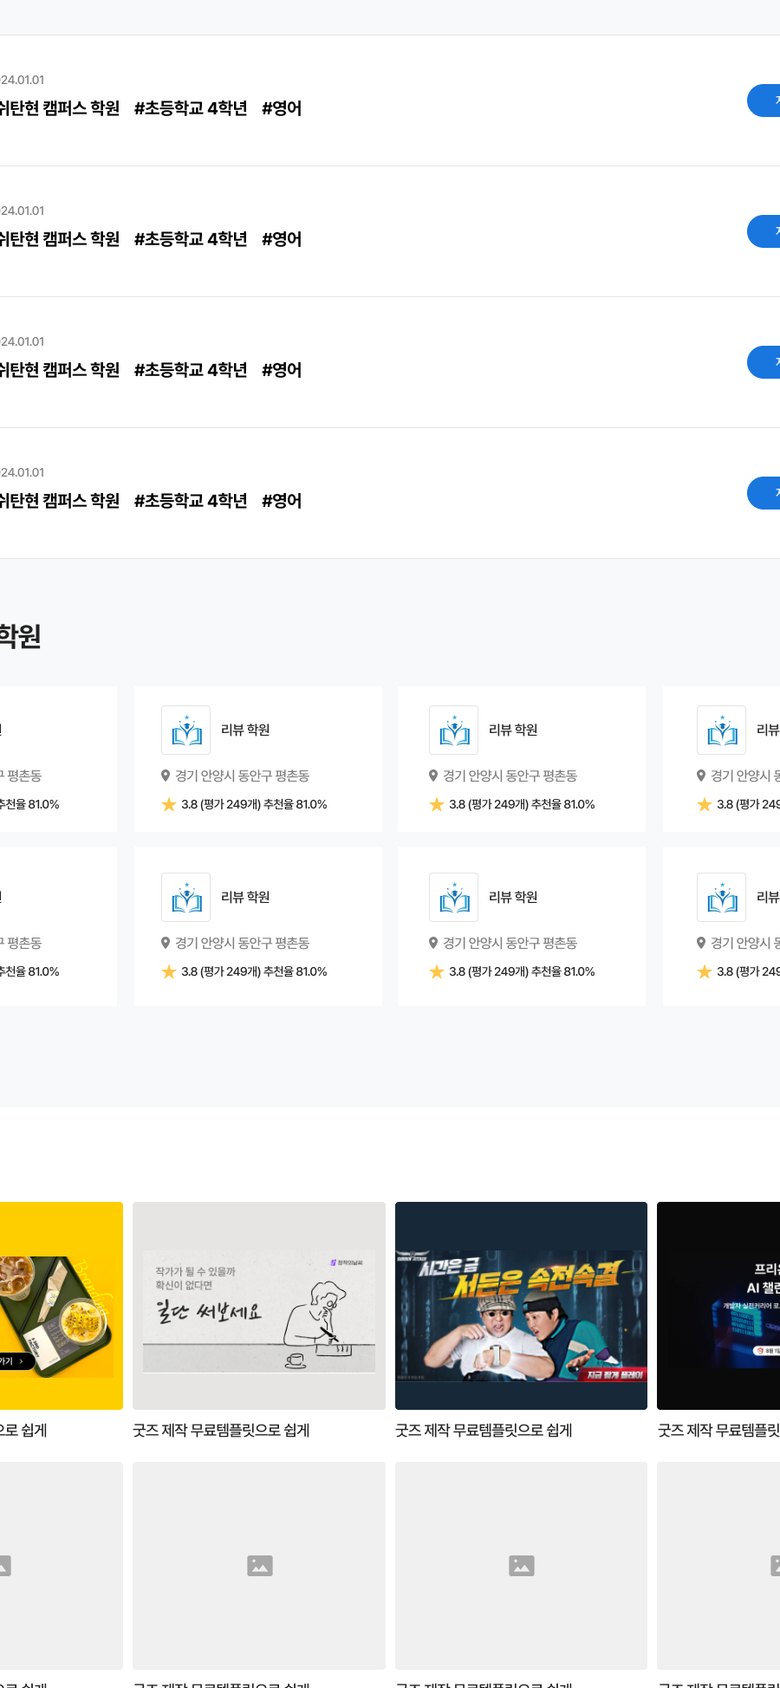Viewport: 780px width, 1688px height.
Task: Click '경기 안양시 동안구 평촌동' address in top-row third card
Action: (511, 776)
